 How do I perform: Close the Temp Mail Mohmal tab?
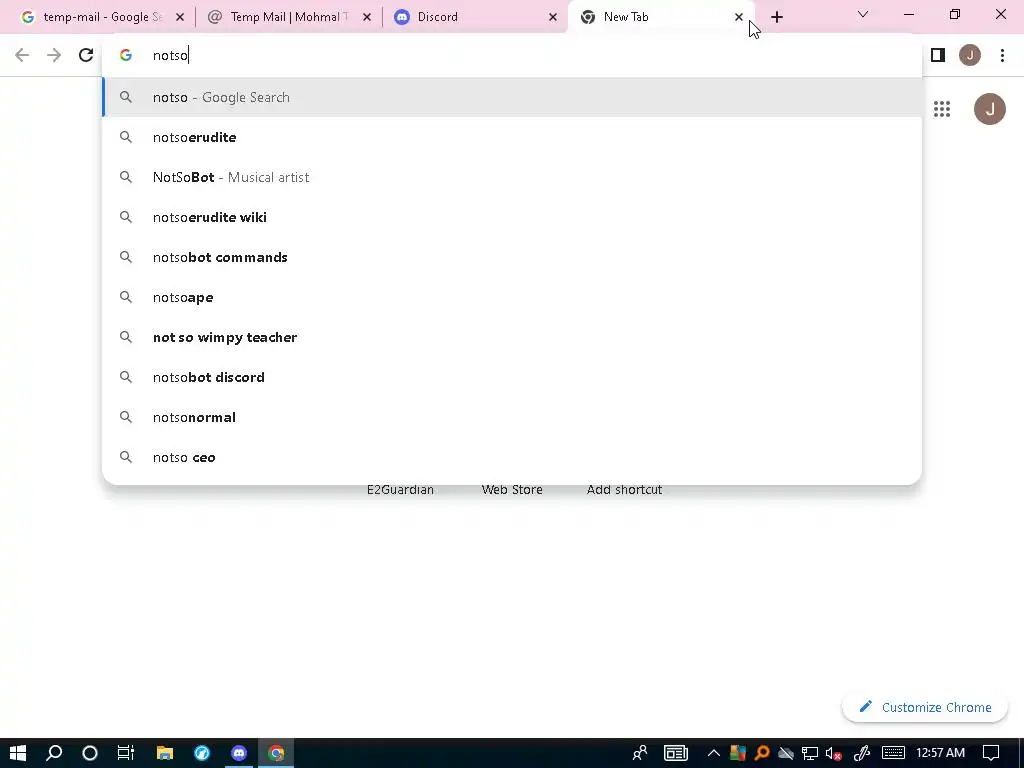click(367, 17)
